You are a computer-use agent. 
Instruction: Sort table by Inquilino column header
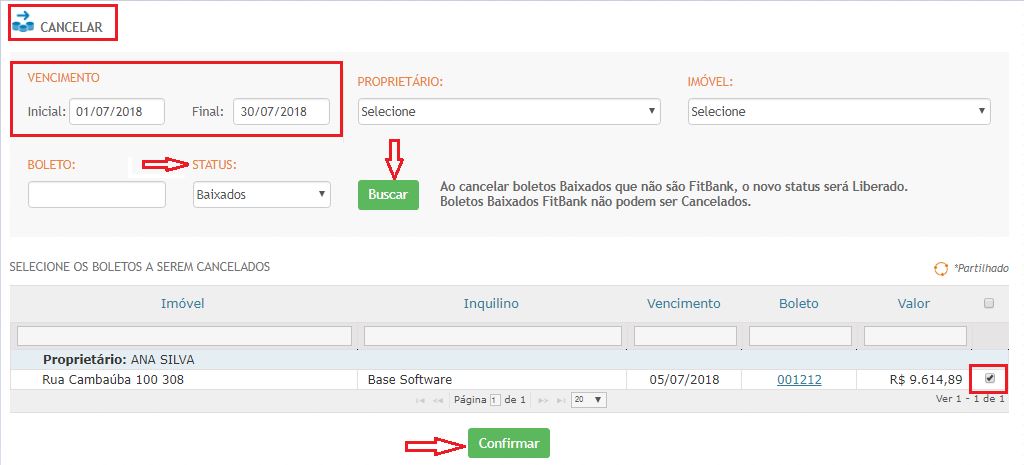[x=491, y=303]
